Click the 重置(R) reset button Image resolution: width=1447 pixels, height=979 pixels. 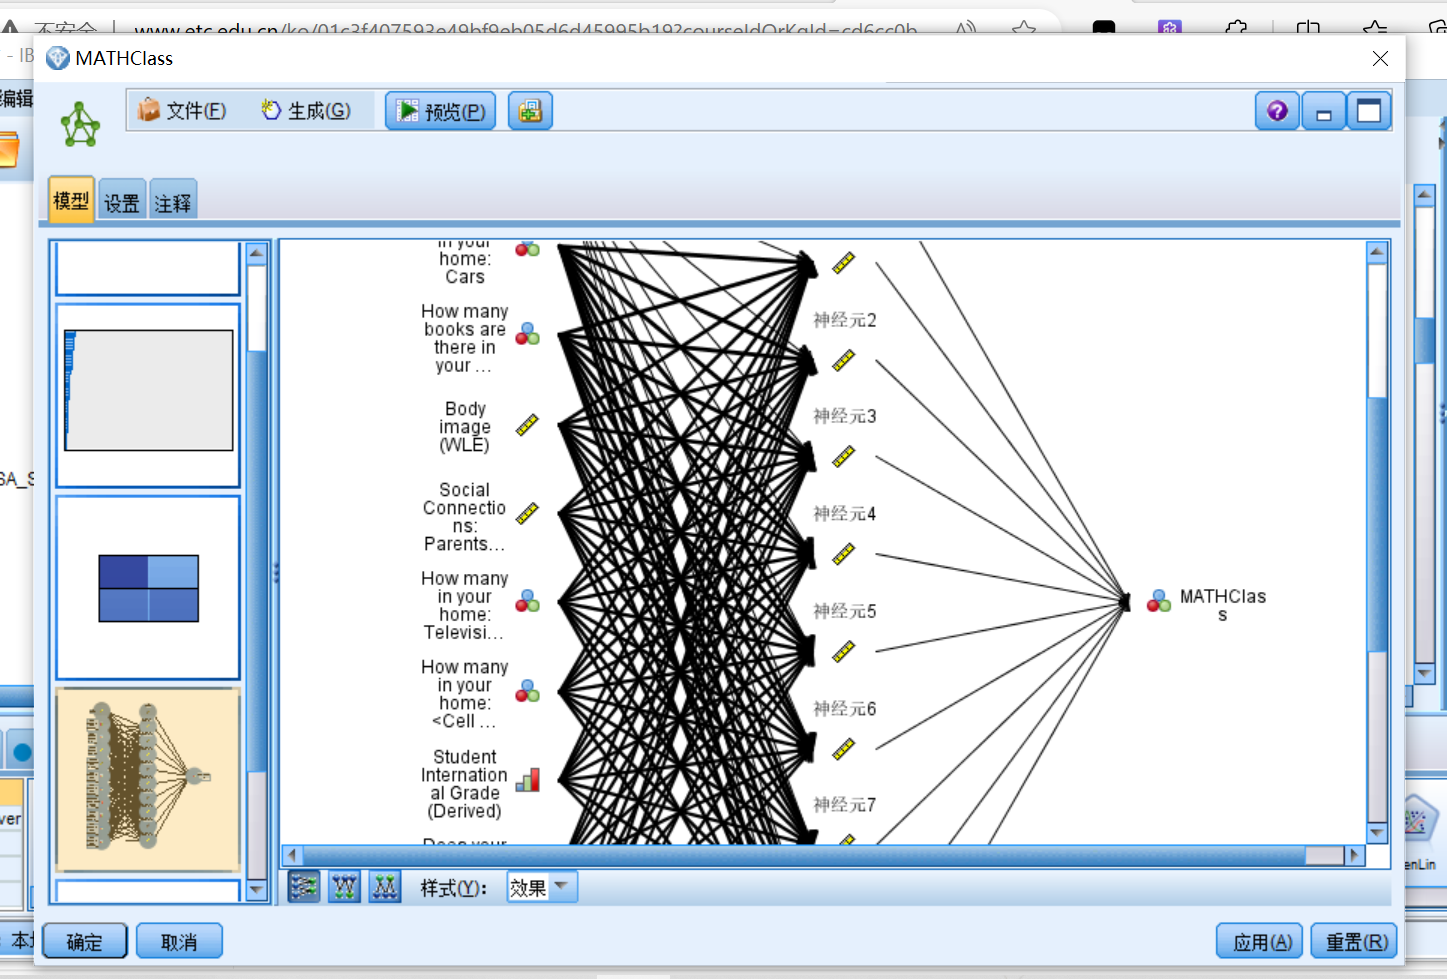pos(1354,941)
